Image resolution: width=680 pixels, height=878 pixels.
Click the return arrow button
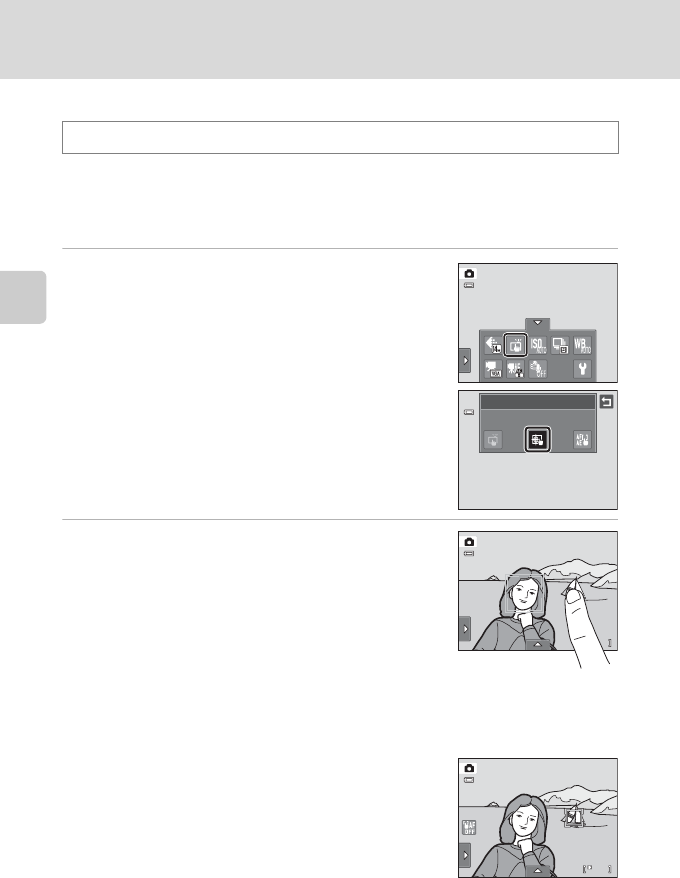606,401
